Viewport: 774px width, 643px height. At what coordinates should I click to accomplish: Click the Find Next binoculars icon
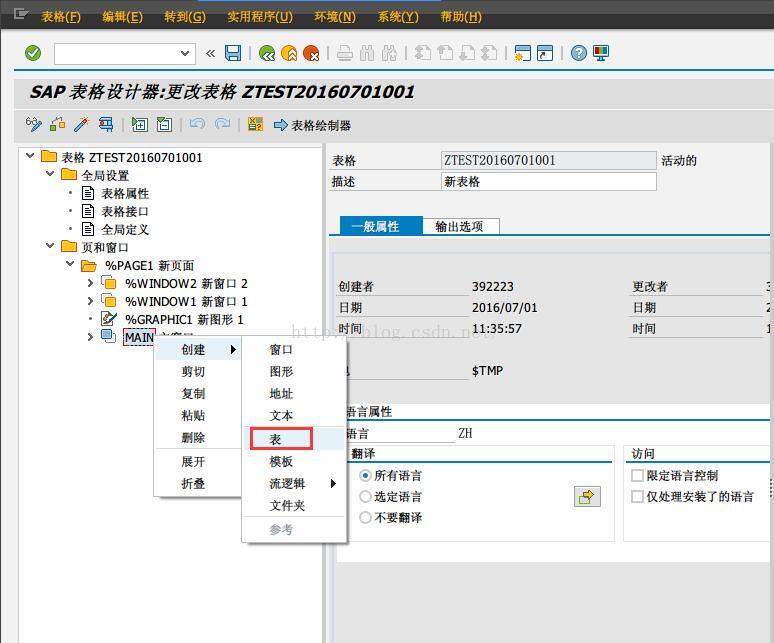click(389, 53)
